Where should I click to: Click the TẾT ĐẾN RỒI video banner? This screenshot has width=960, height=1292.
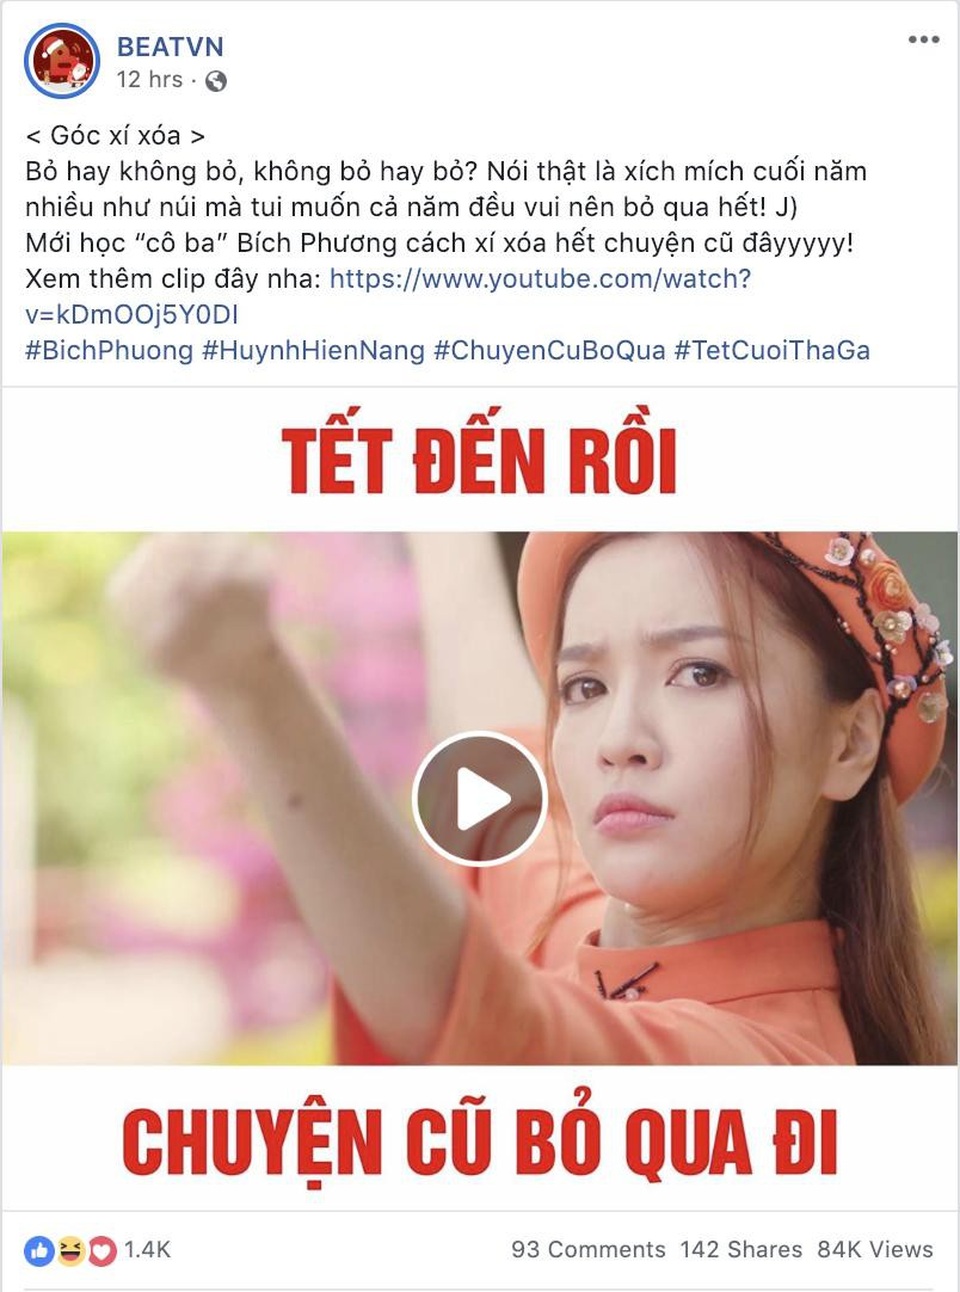coord(480,459)
